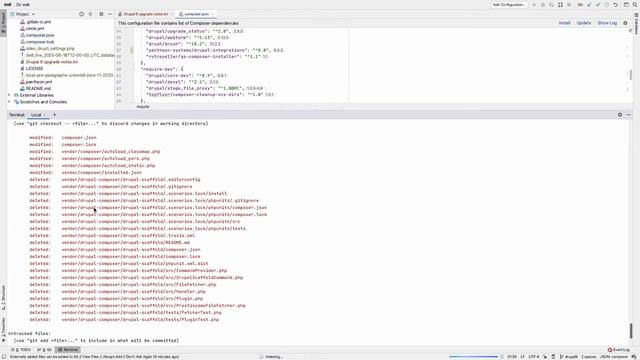
Task: Click the 'Untracked files:' terminal line
Action: tap(29, 333)
